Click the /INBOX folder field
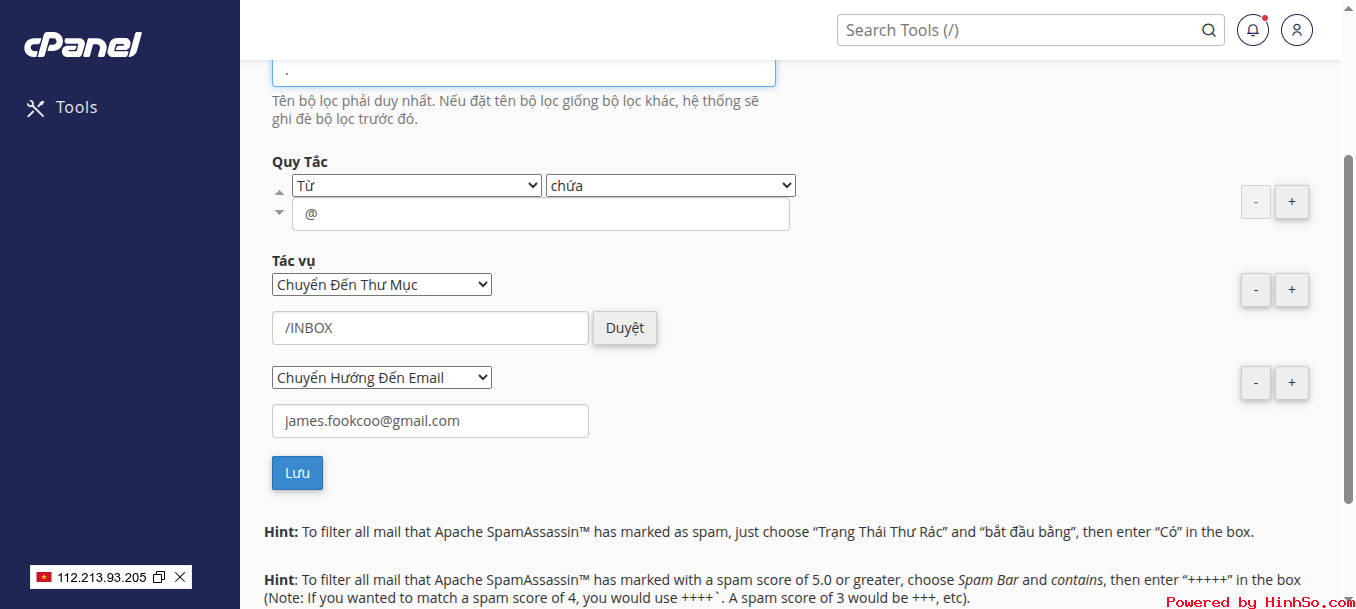This screenshot has height=609, width=1356. 430,328
